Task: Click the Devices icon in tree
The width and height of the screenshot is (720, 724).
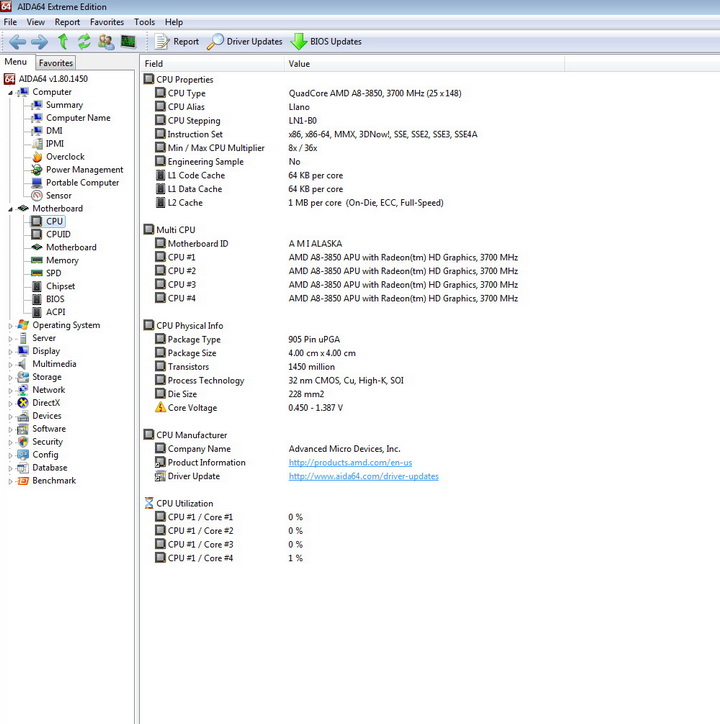Action: pos(23,416)
